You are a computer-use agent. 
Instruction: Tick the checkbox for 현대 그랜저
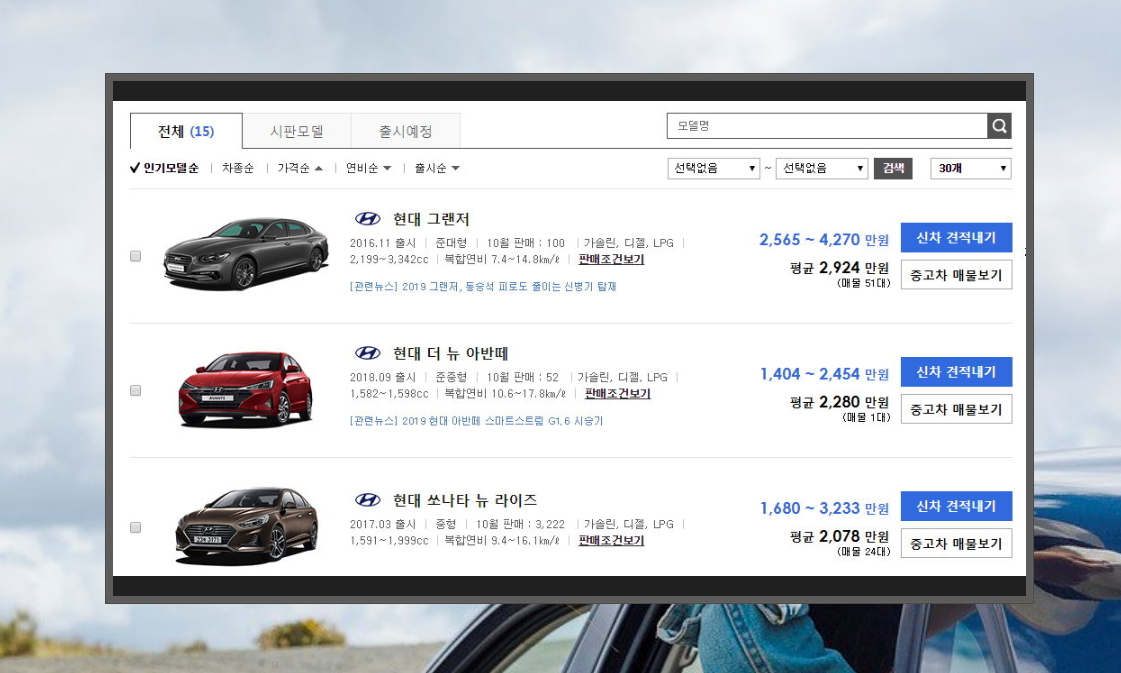coord(135,256)
